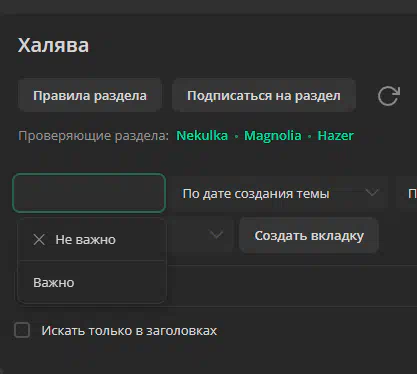Click the chevron arrow in the По дате создания темы field
The height and width of the screenshot is (374, 417).
[372, 193]
